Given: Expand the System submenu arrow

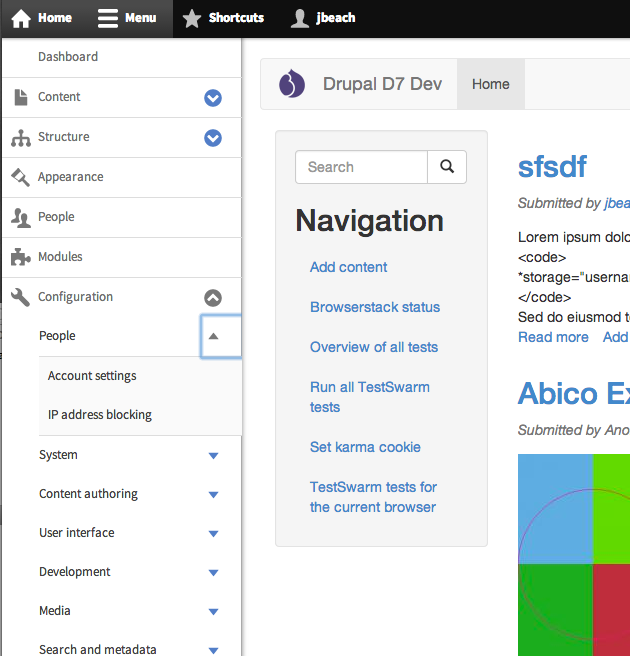Looking at the screenshot, I should (x=213, y=456).
